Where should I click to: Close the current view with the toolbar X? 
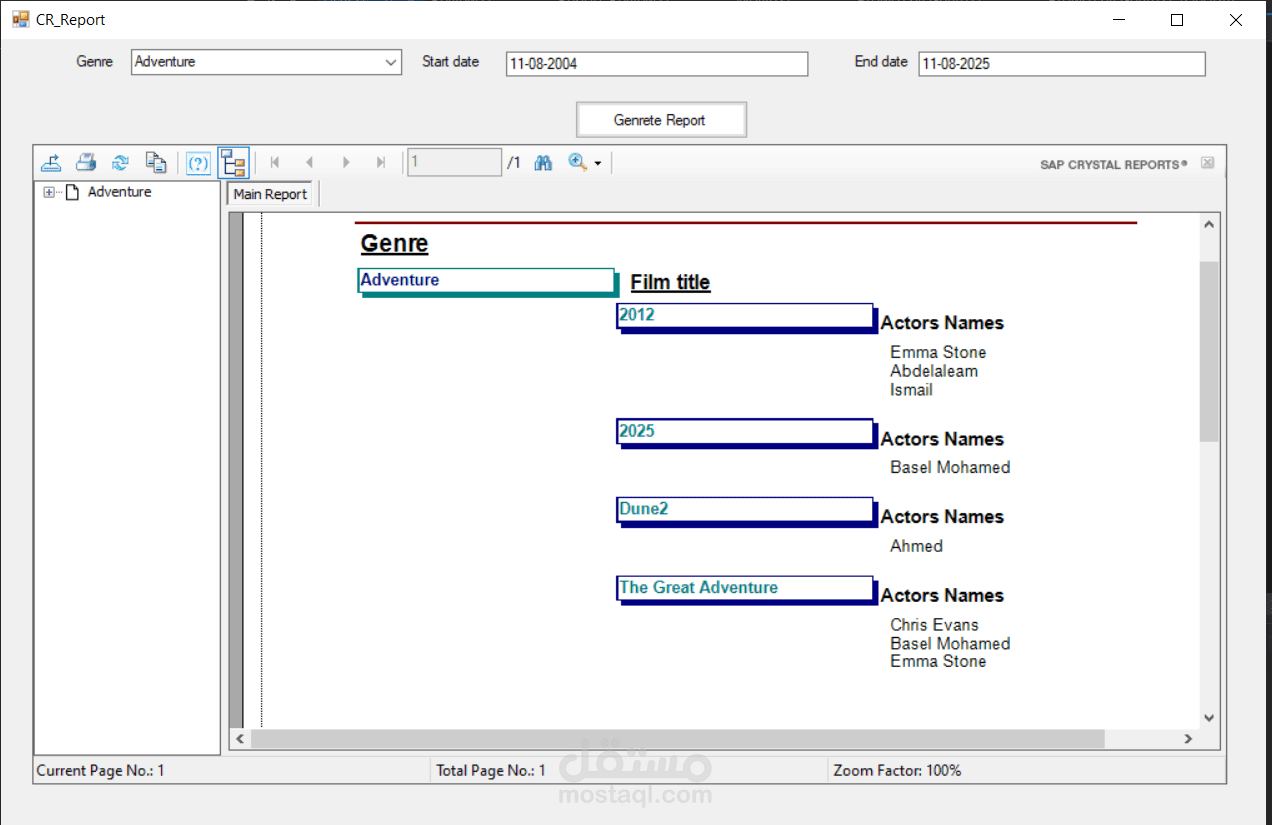[x=1207, y=163]
